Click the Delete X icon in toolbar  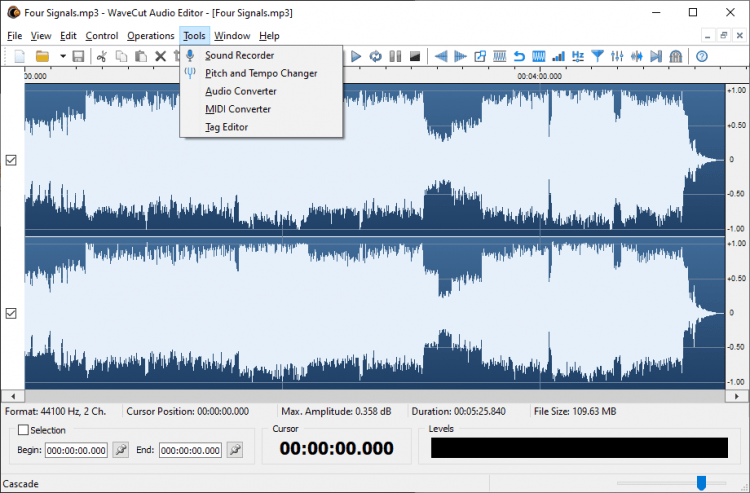(x=160, y=56)
